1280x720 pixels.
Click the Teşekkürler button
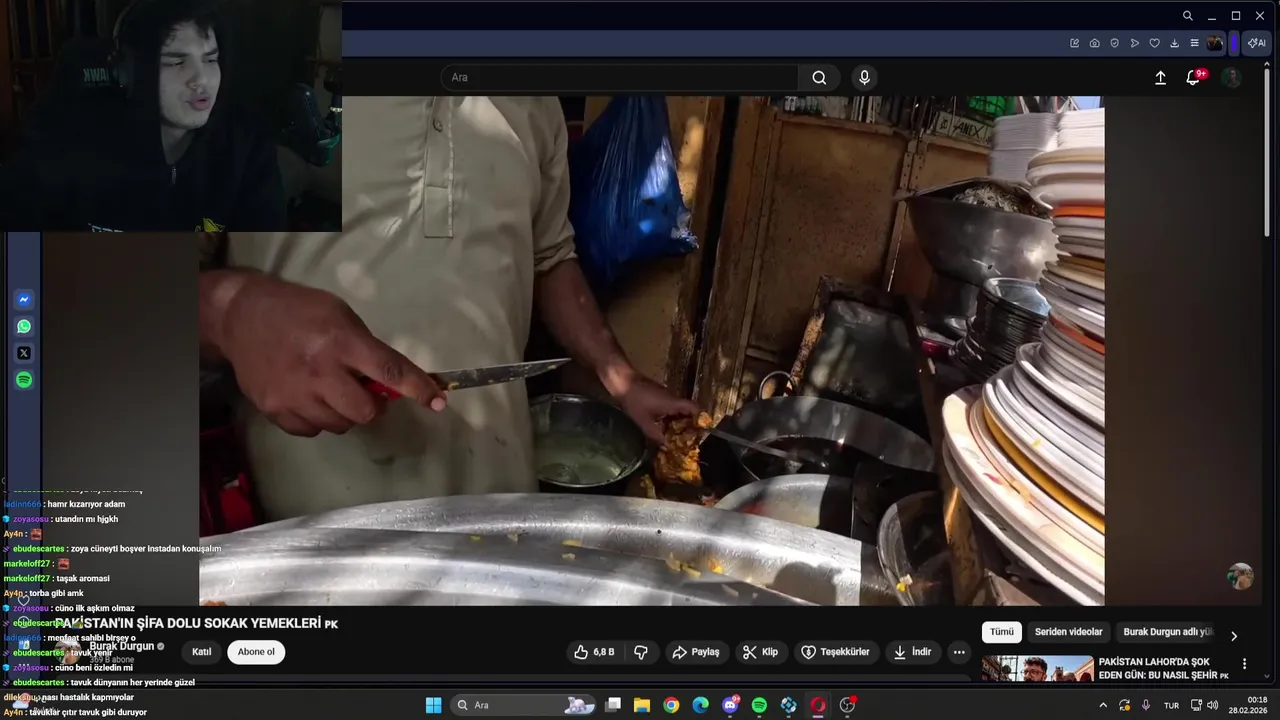pyautogui.click(x=836, y=652)
